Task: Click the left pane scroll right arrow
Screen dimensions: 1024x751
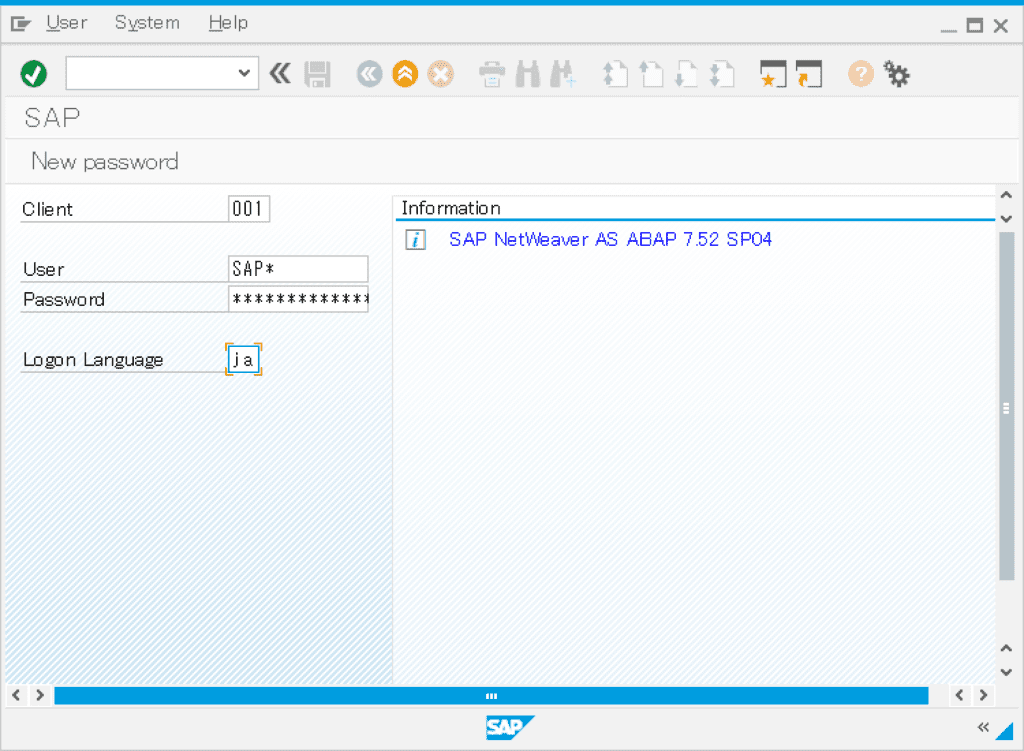Action: [40, 695]
